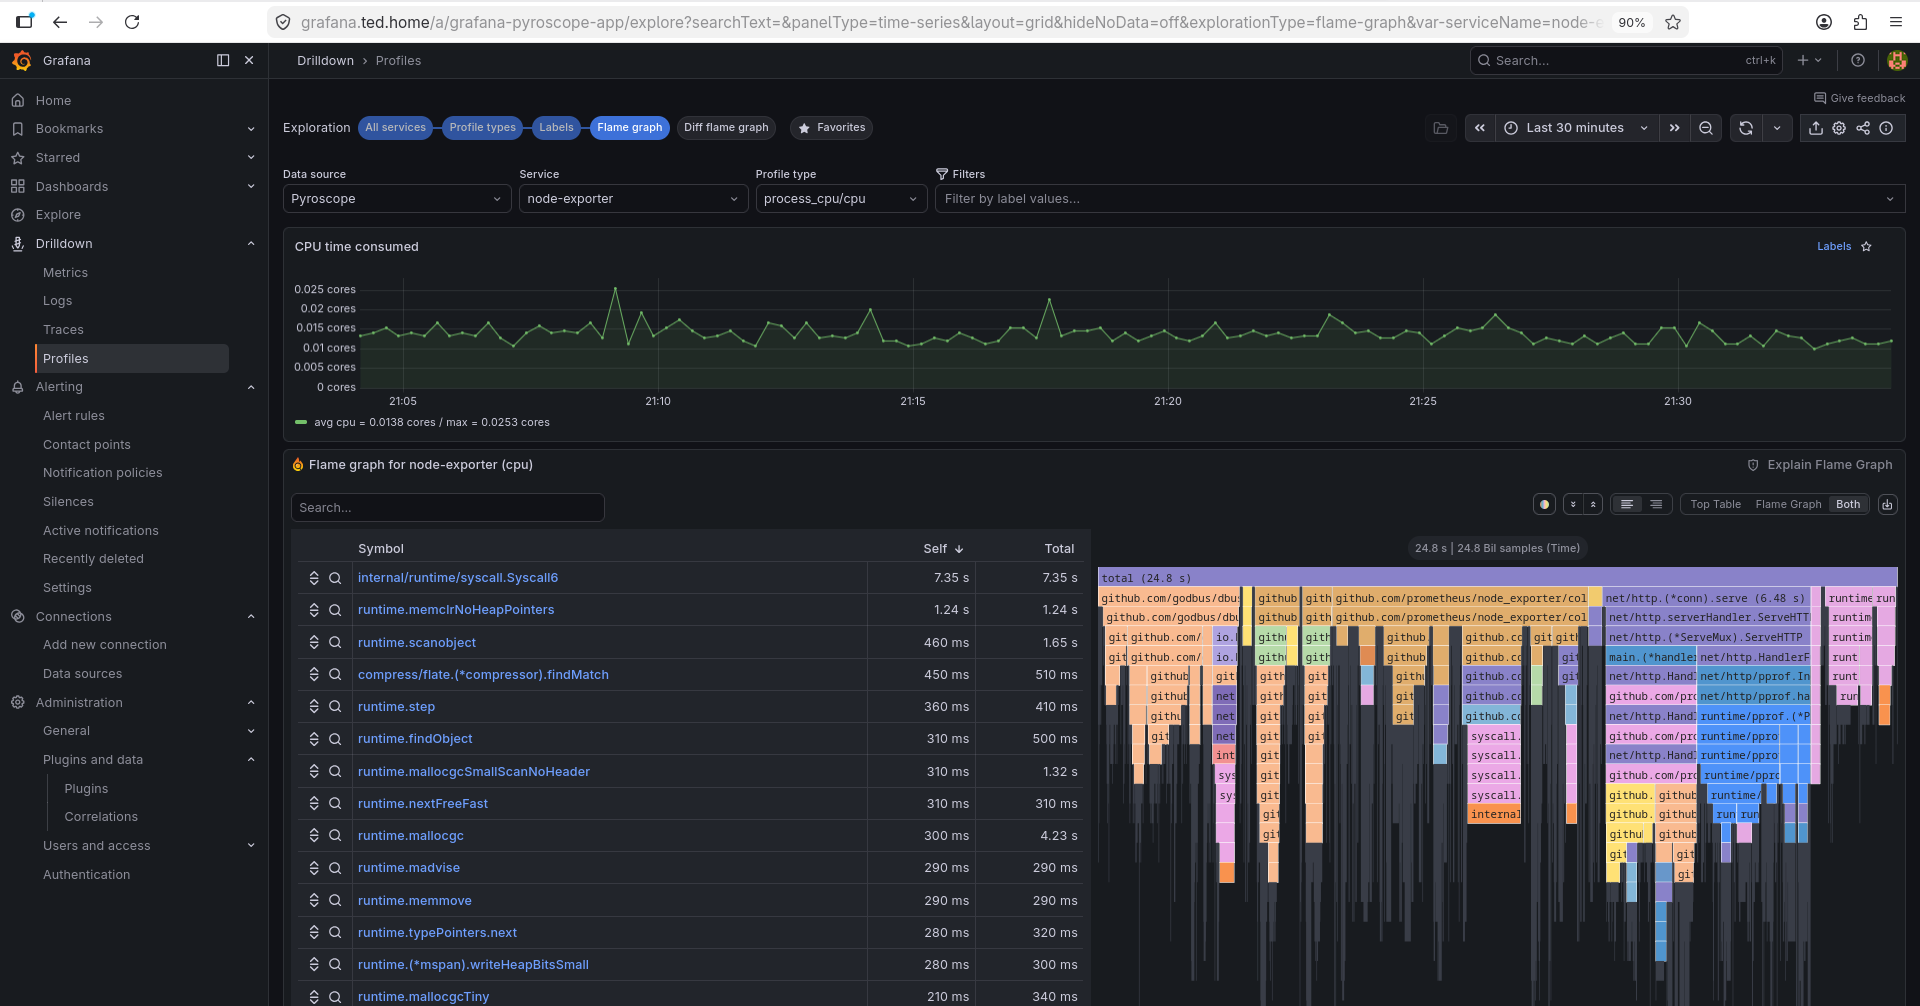
Task: Select the Both view option
Action: click(1848, 505)
